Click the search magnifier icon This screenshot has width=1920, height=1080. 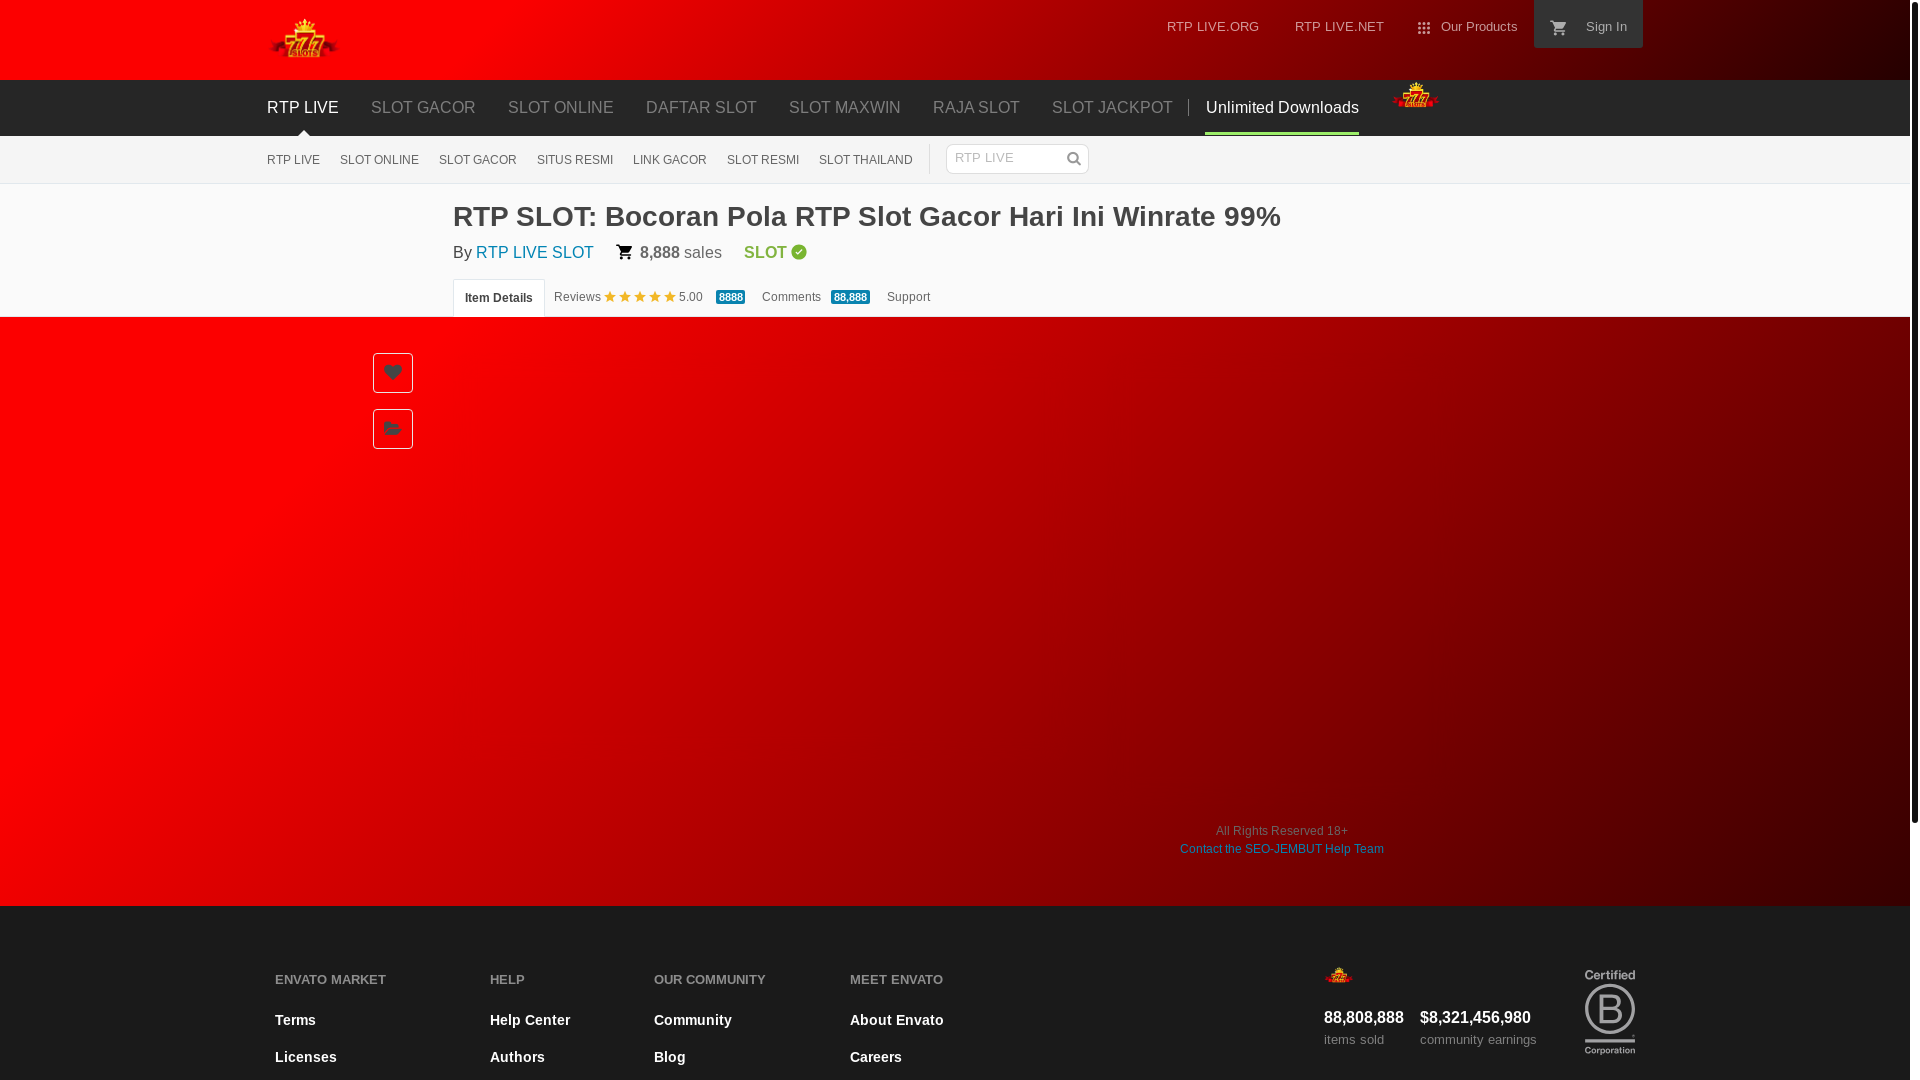tap(1074, 158)
